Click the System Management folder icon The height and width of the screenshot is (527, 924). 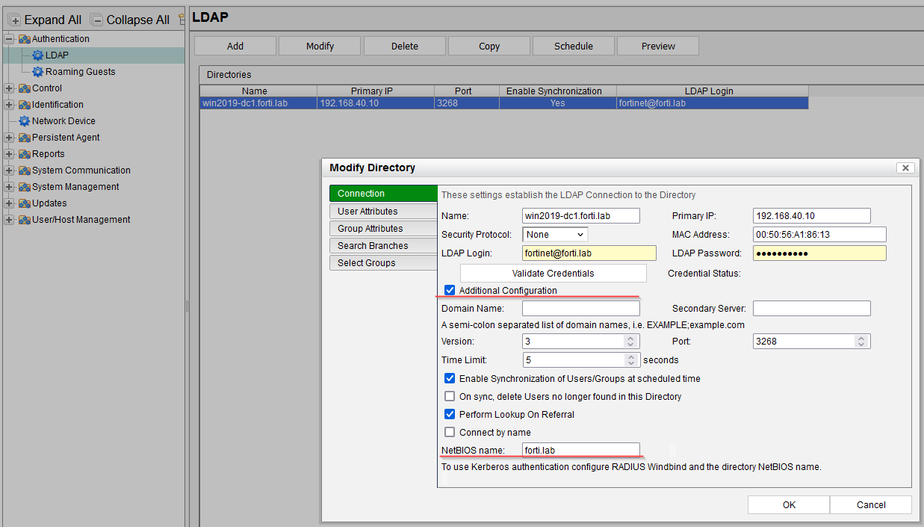(24, 187)
